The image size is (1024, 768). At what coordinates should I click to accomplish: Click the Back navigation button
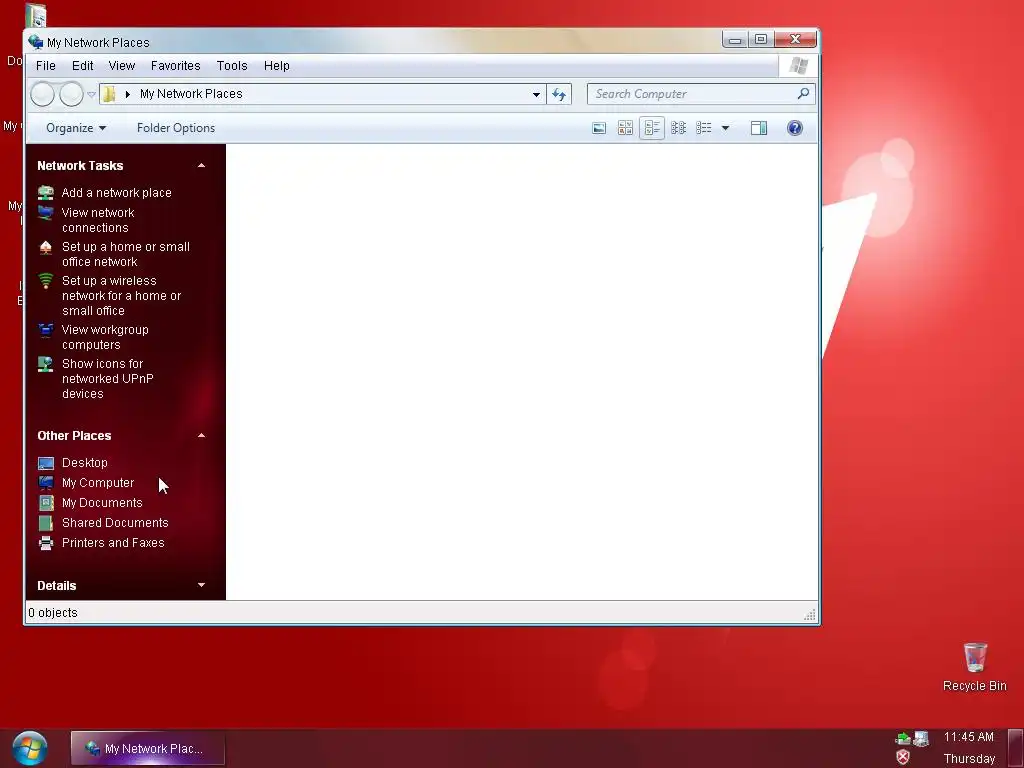(42, 94)
